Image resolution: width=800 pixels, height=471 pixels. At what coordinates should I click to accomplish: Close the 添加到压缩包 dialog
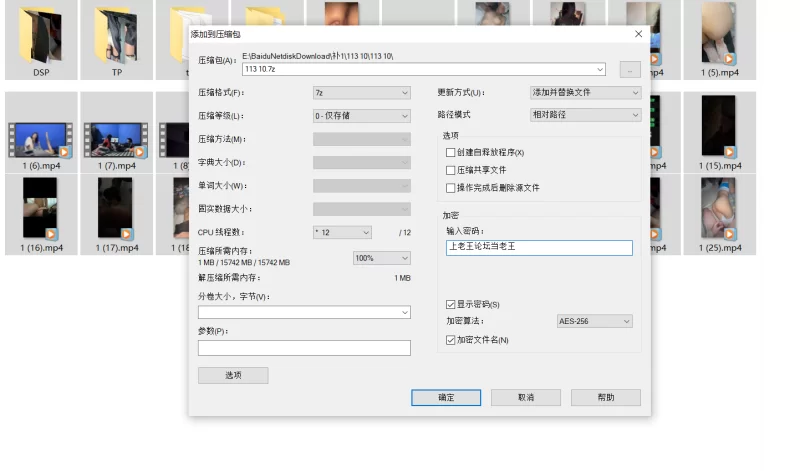coord(638,34)
